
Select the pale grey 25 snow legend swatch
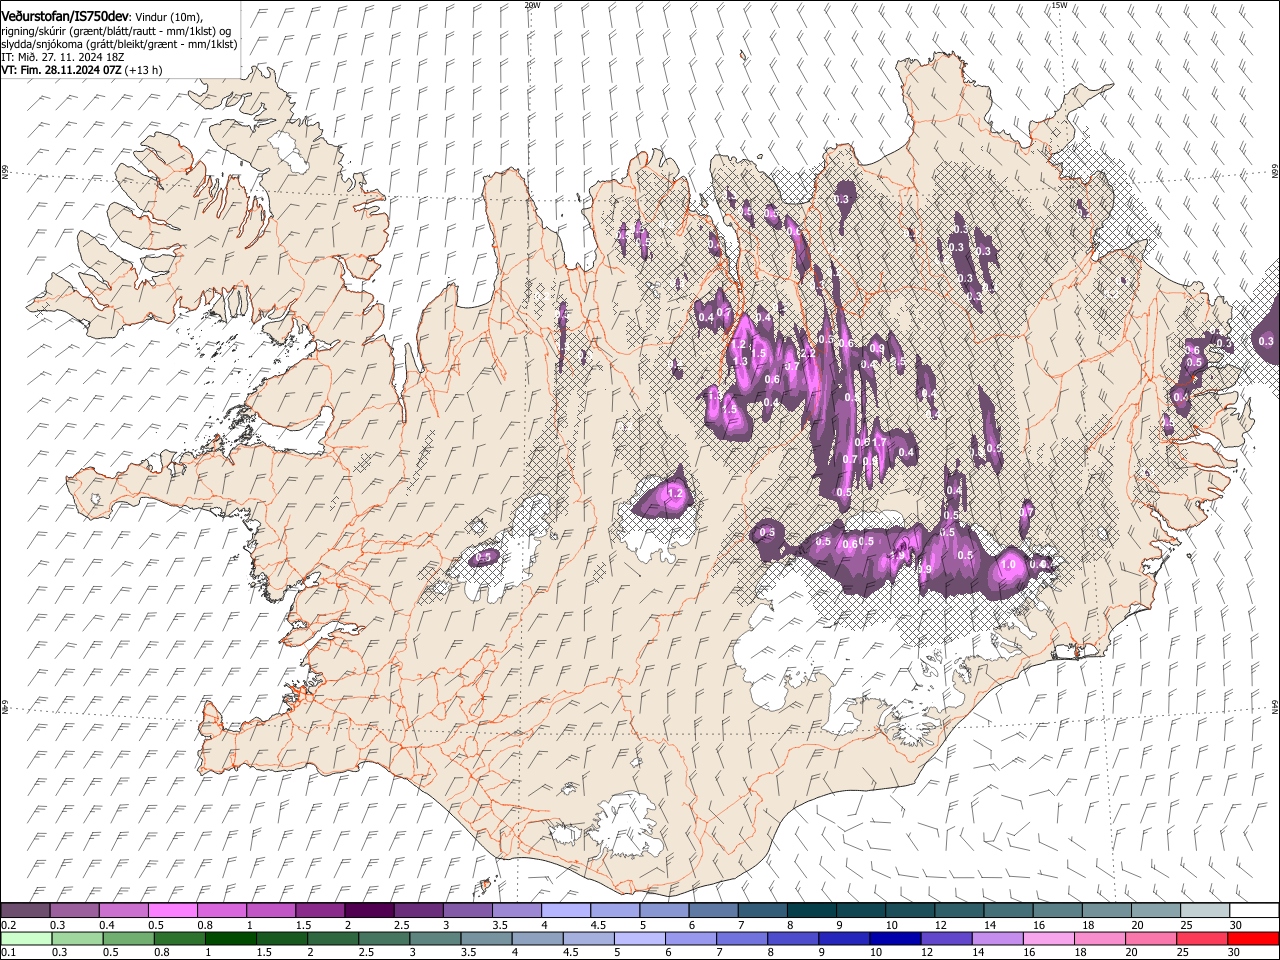[x=1205, y=910]
